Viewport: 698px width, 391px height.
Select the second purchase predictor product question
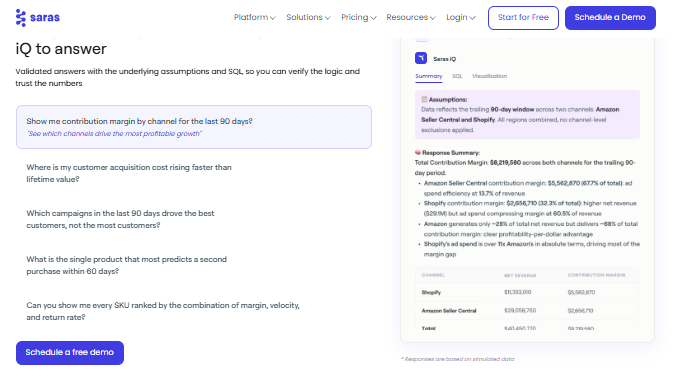[x=126, y=265]
